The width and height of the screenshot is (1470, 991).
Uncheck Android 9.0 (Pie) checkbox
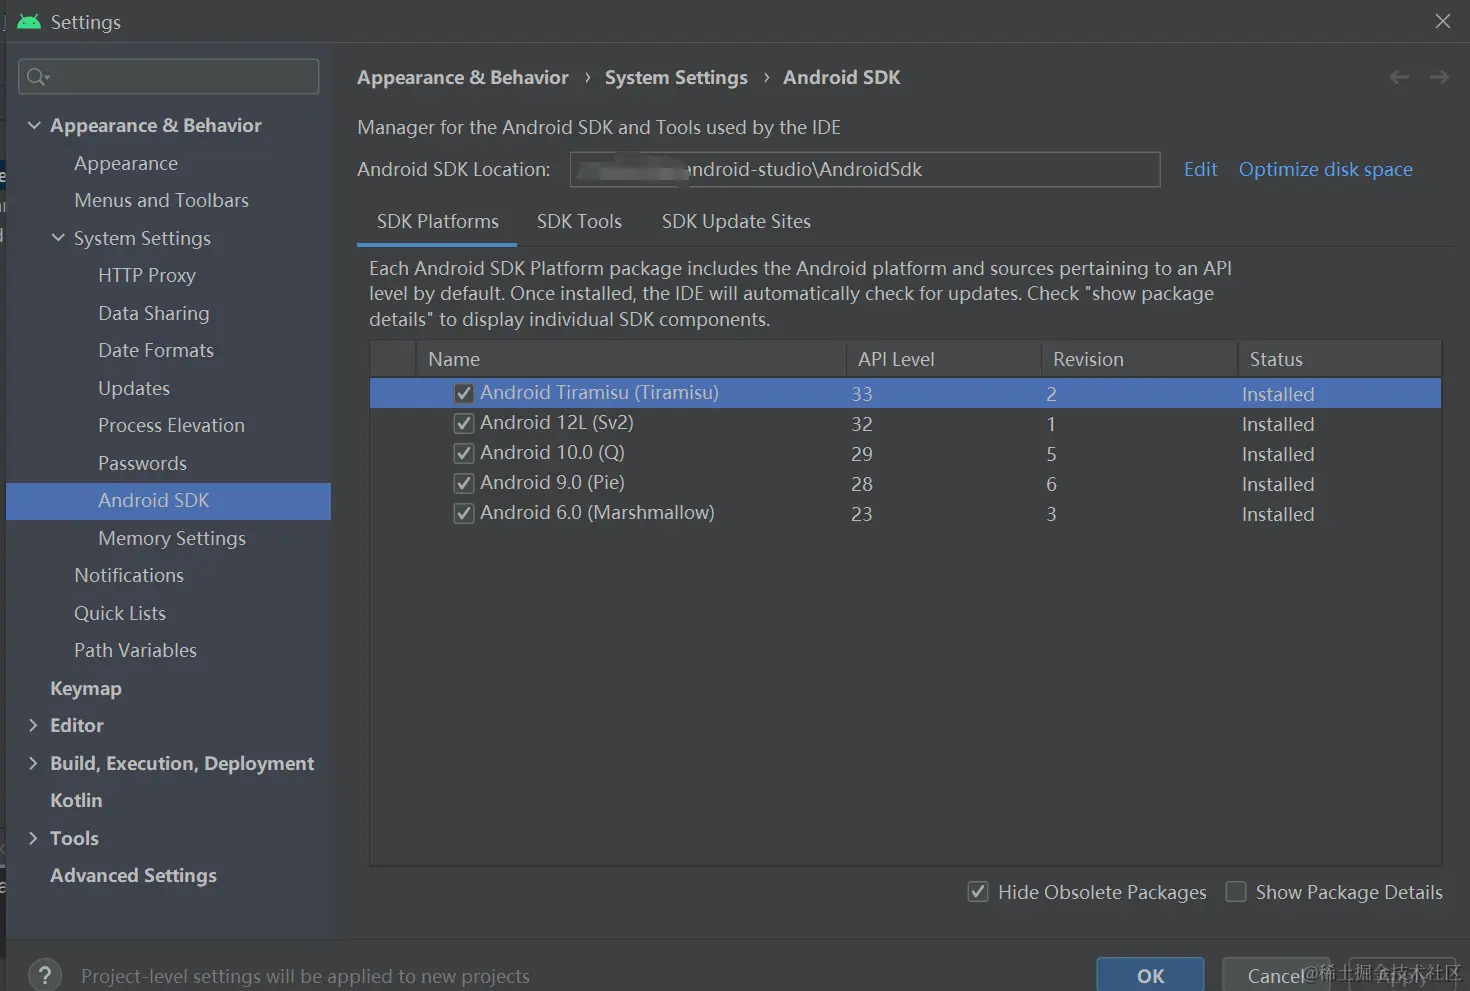point(463,483)
